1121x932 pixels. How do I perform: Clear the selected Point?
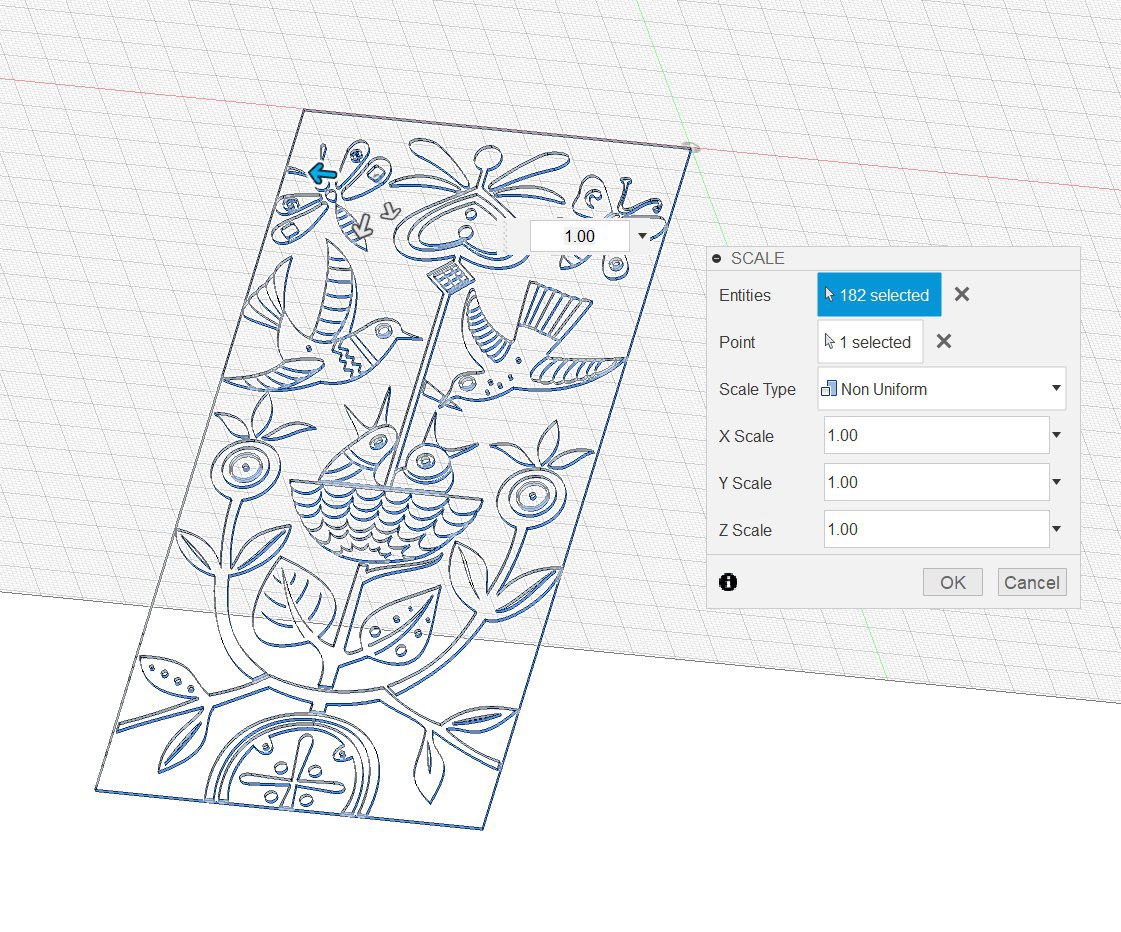tap(944, 342)
